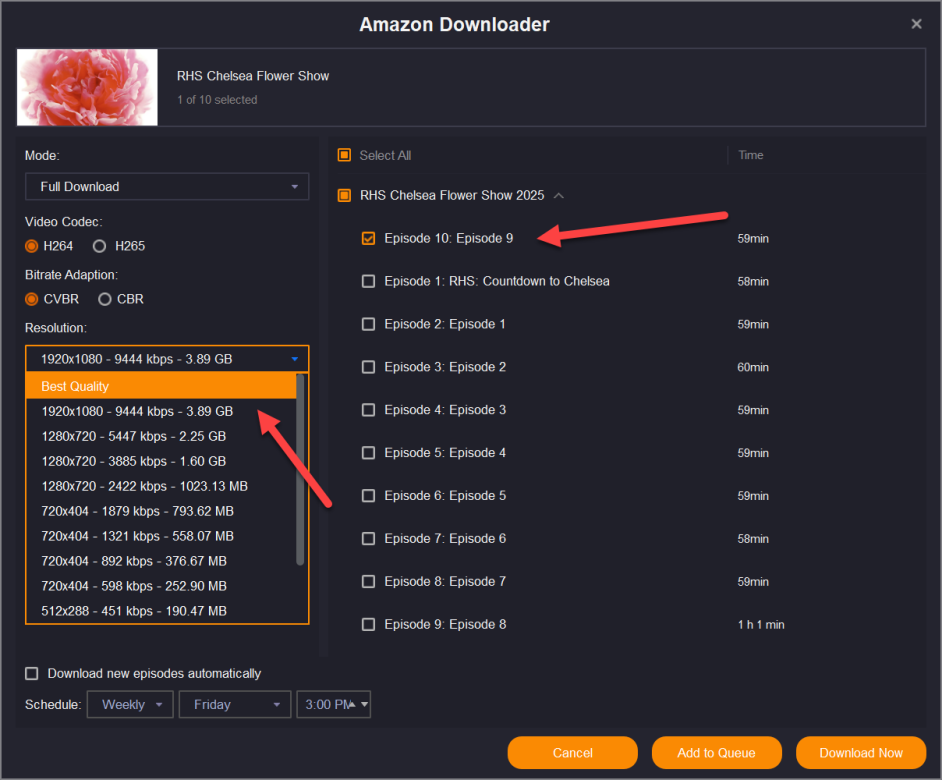This screenshot has width=942, height=780.
Task: Collapse the Resolution dropdown
Action: 167,359
